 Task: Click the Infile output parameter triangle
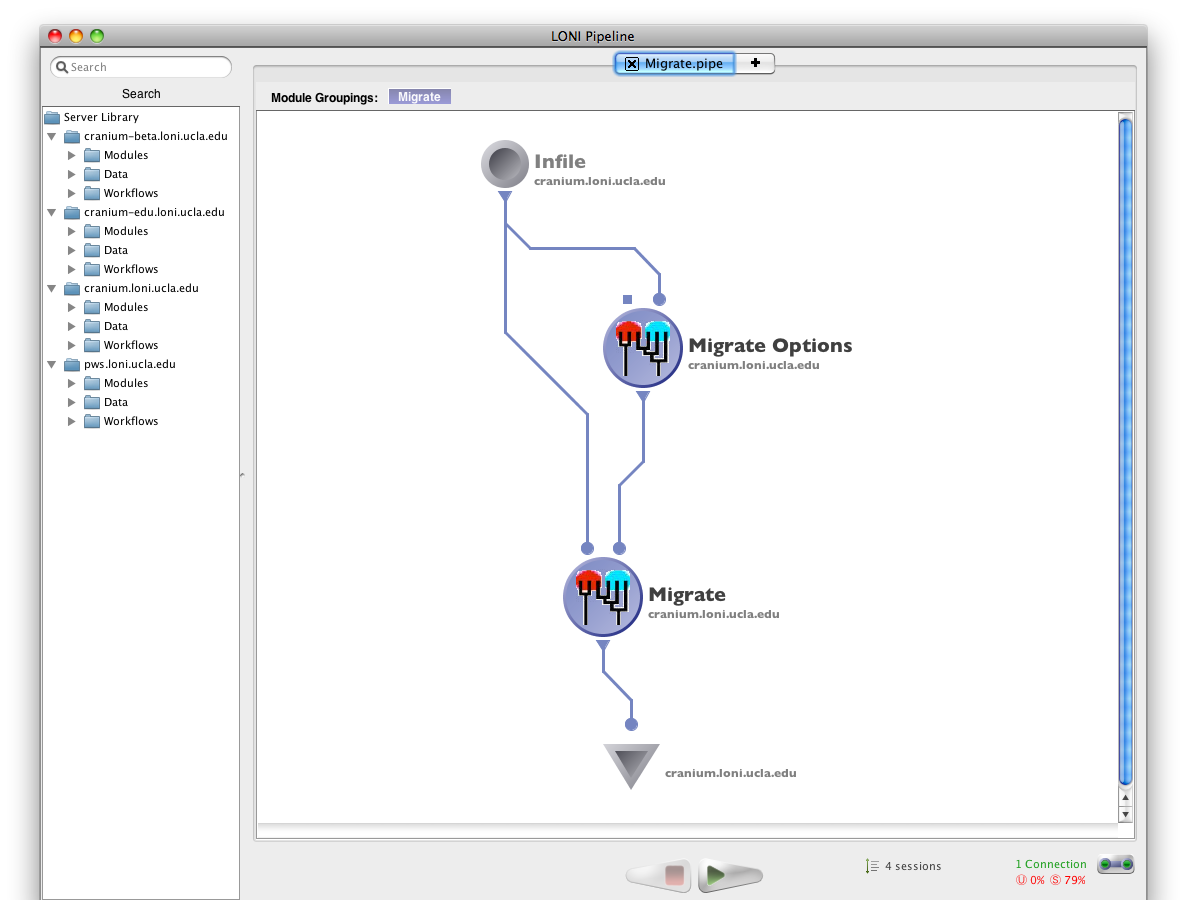tap(505, 196)
